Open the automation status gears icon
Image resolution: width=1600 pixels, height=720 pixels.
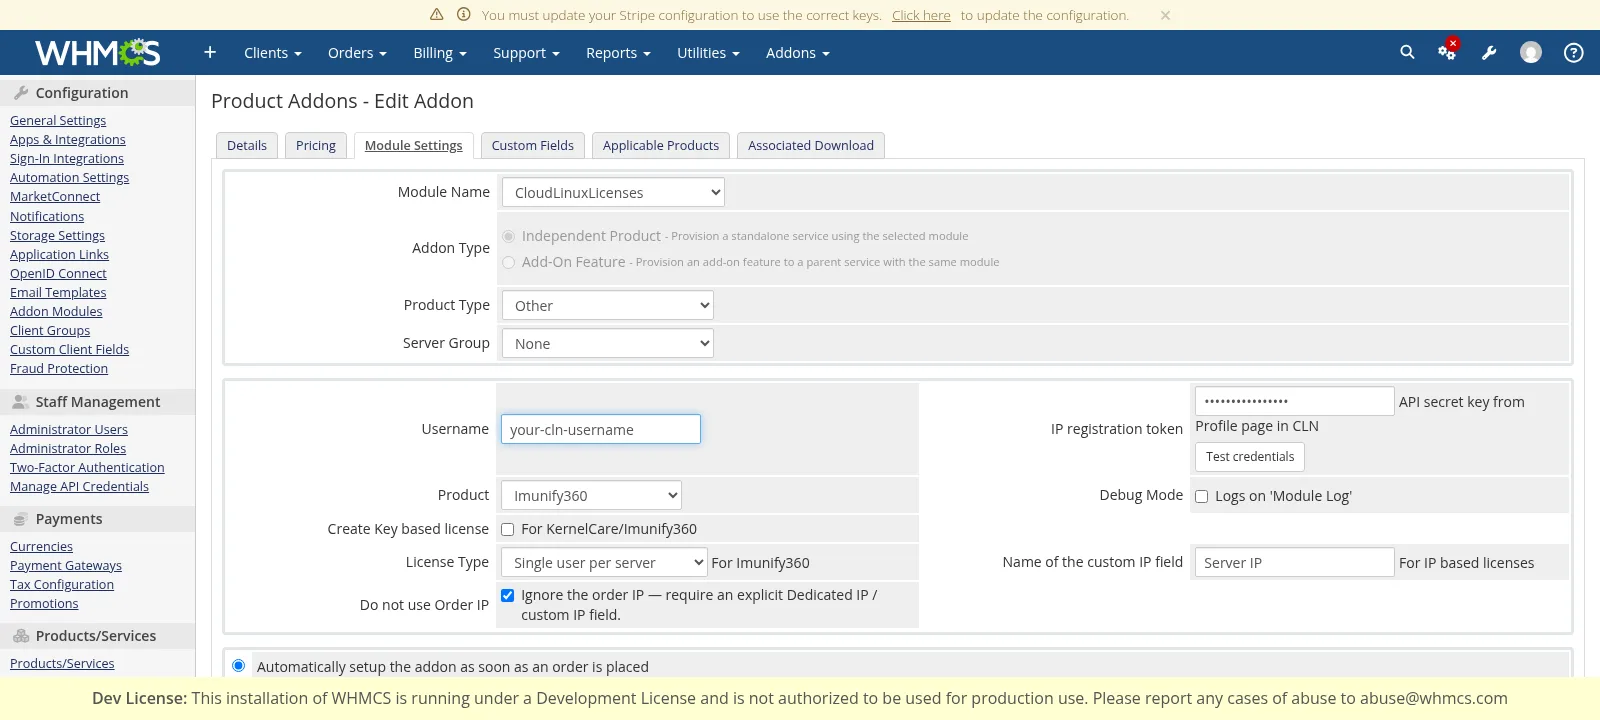point(1447,52)
